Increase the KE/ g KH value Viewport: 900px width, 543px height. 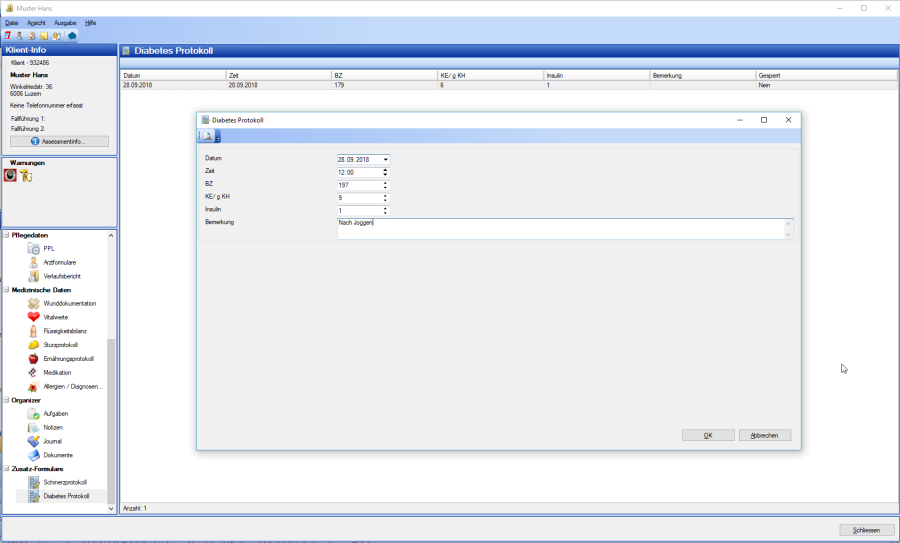point(385,195)
